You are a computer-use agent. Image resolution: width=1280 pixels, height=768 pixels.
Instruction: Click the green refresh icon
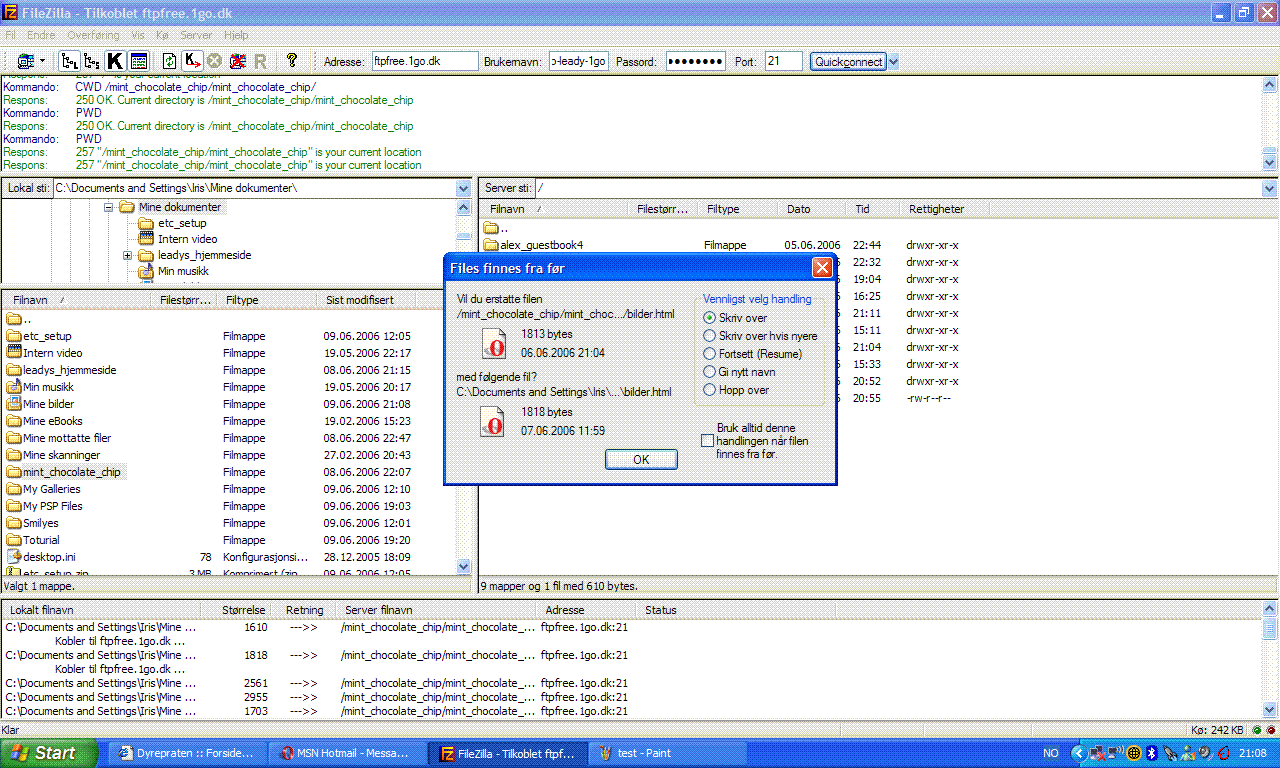click(x=169, y=61)
